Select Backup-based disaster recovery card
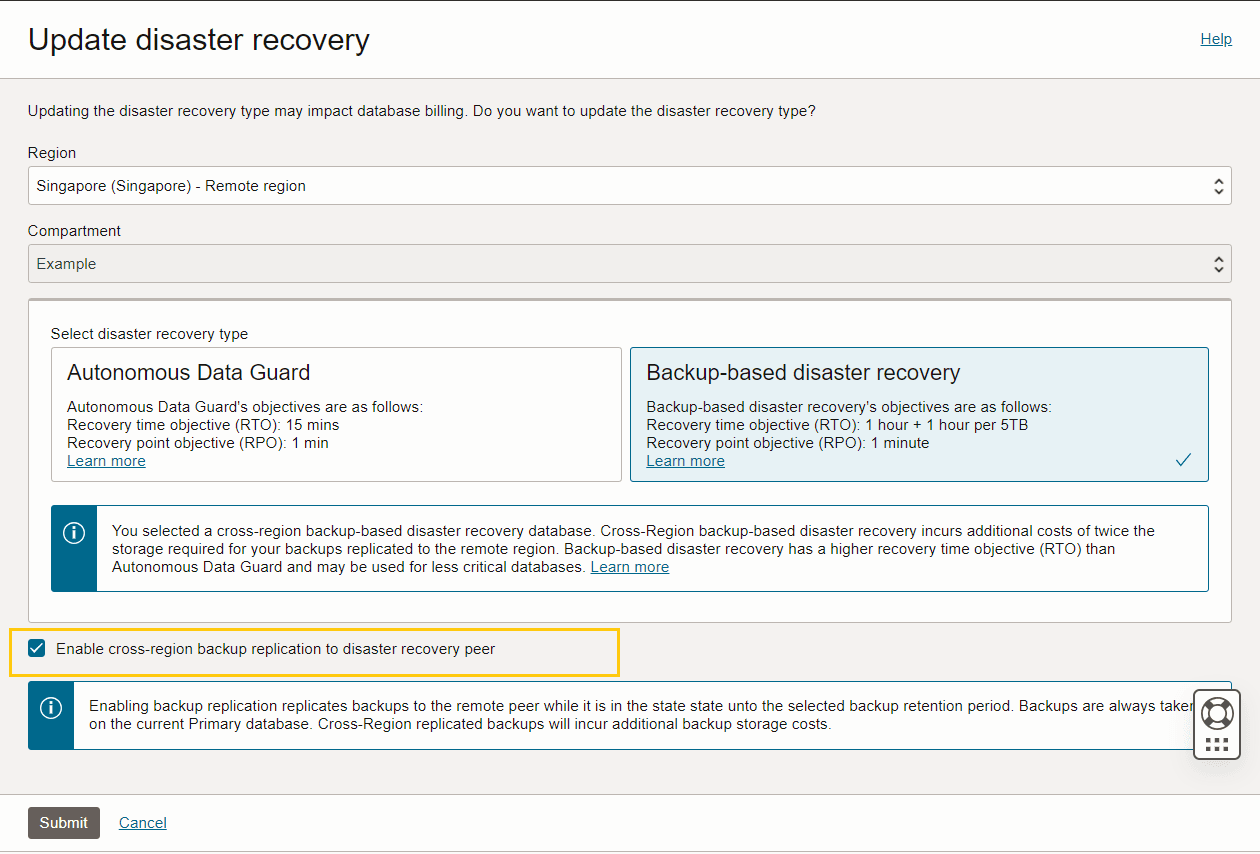 (919, 414)
